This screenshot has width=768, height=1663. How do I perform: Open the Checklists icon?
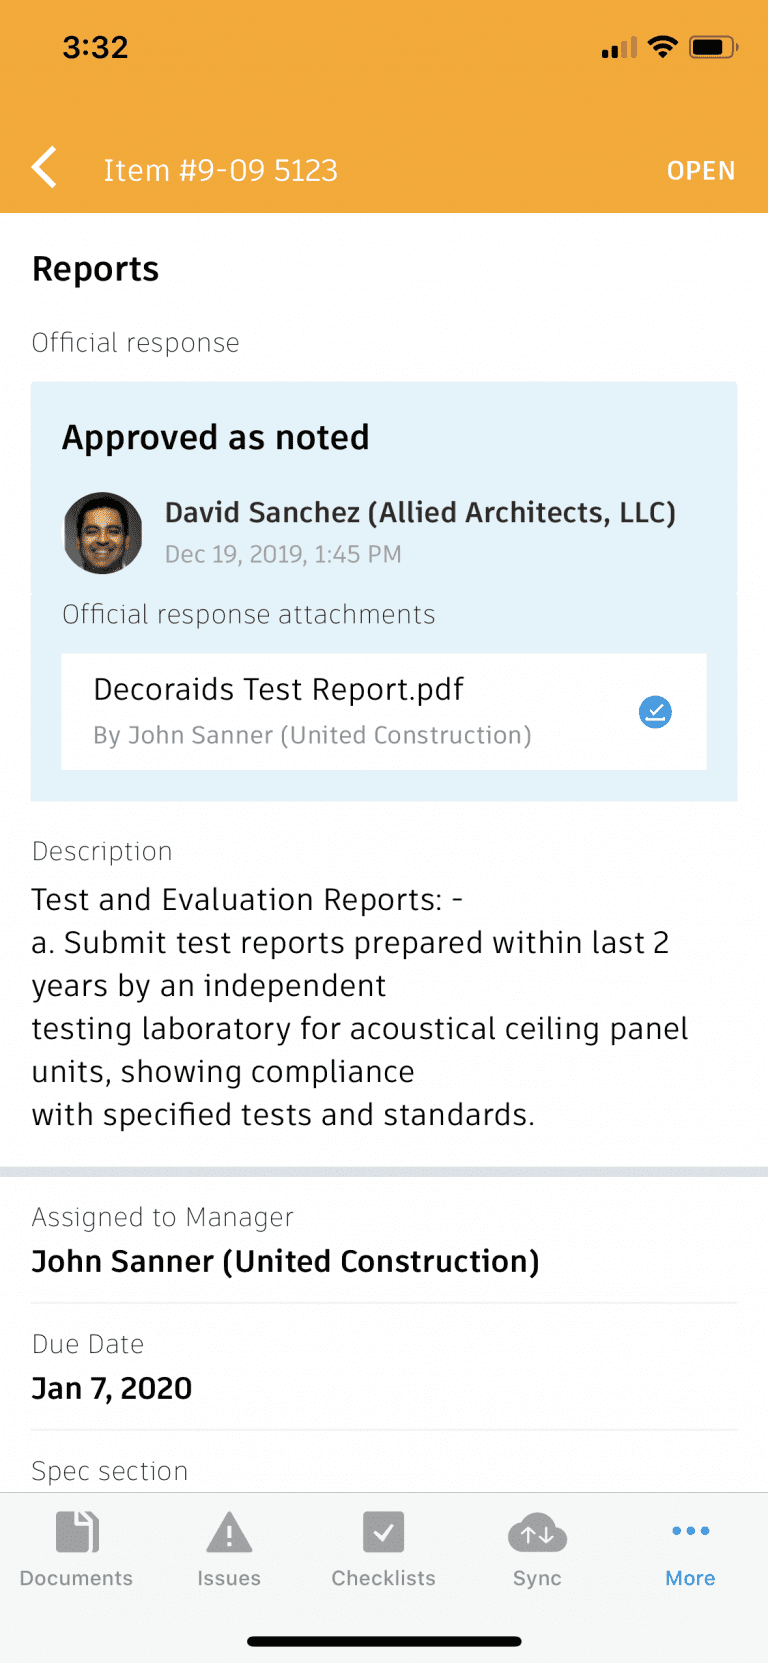coord(383,1532)
